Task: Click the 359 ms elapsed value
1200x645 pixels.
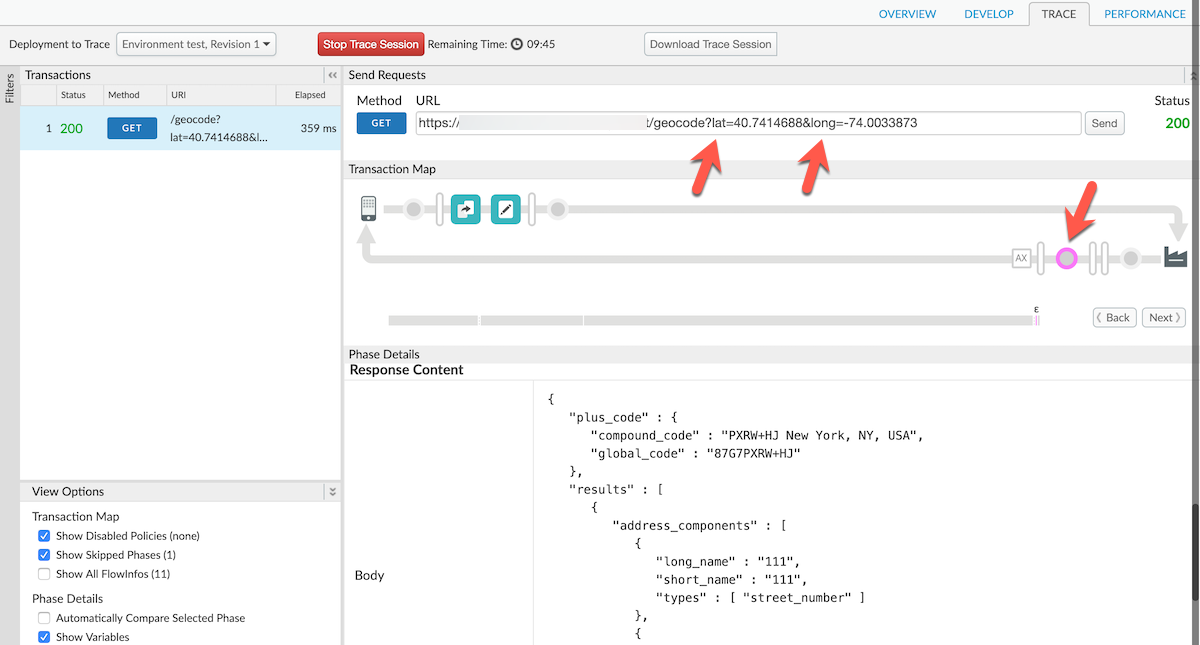Action: tap(318, 128)
